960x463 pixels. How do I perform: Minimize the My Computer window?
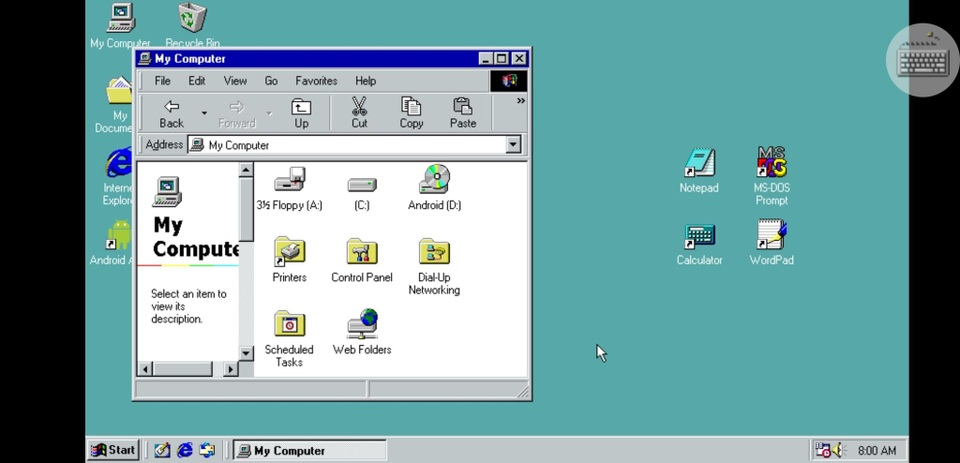[x=486, y=59]
